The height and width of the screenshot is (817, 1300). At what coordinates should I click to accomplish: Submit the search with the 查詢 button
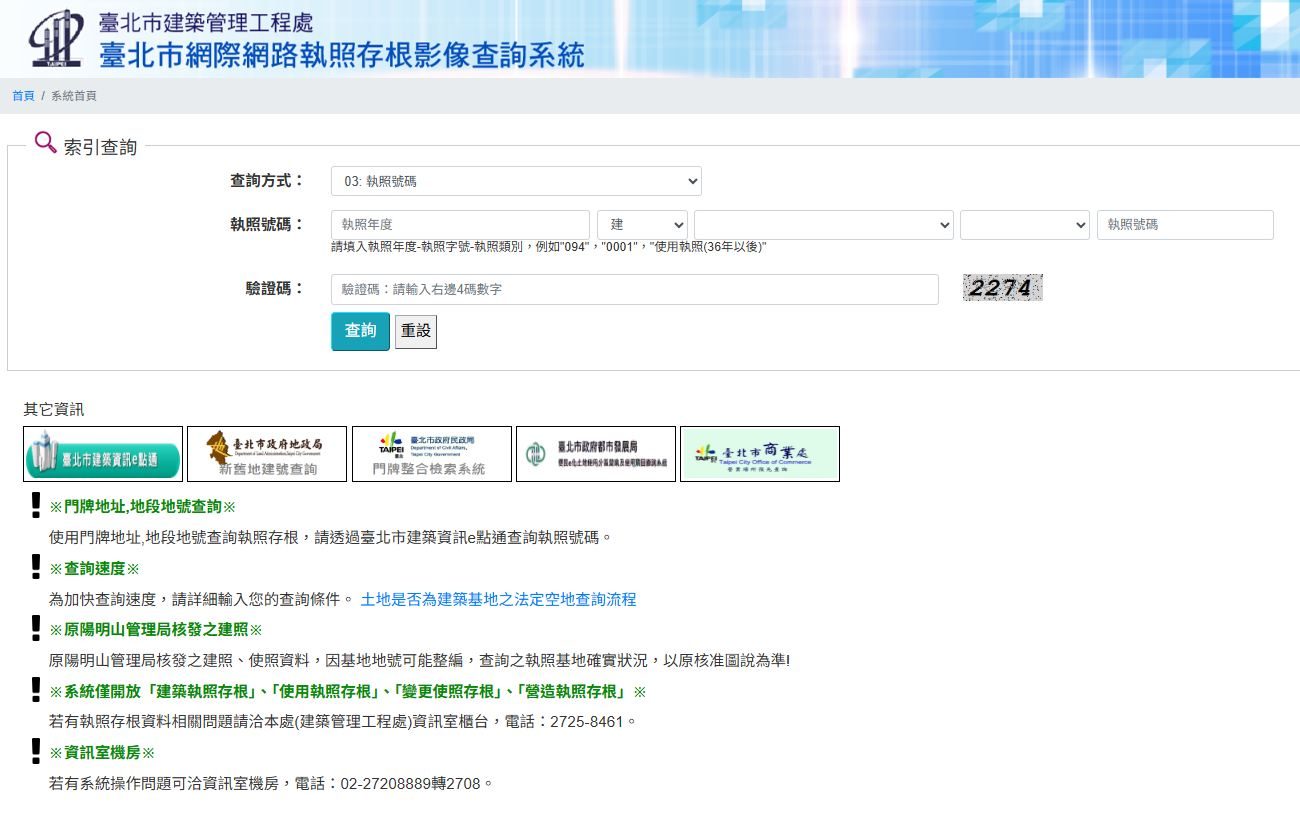point(360,331)
